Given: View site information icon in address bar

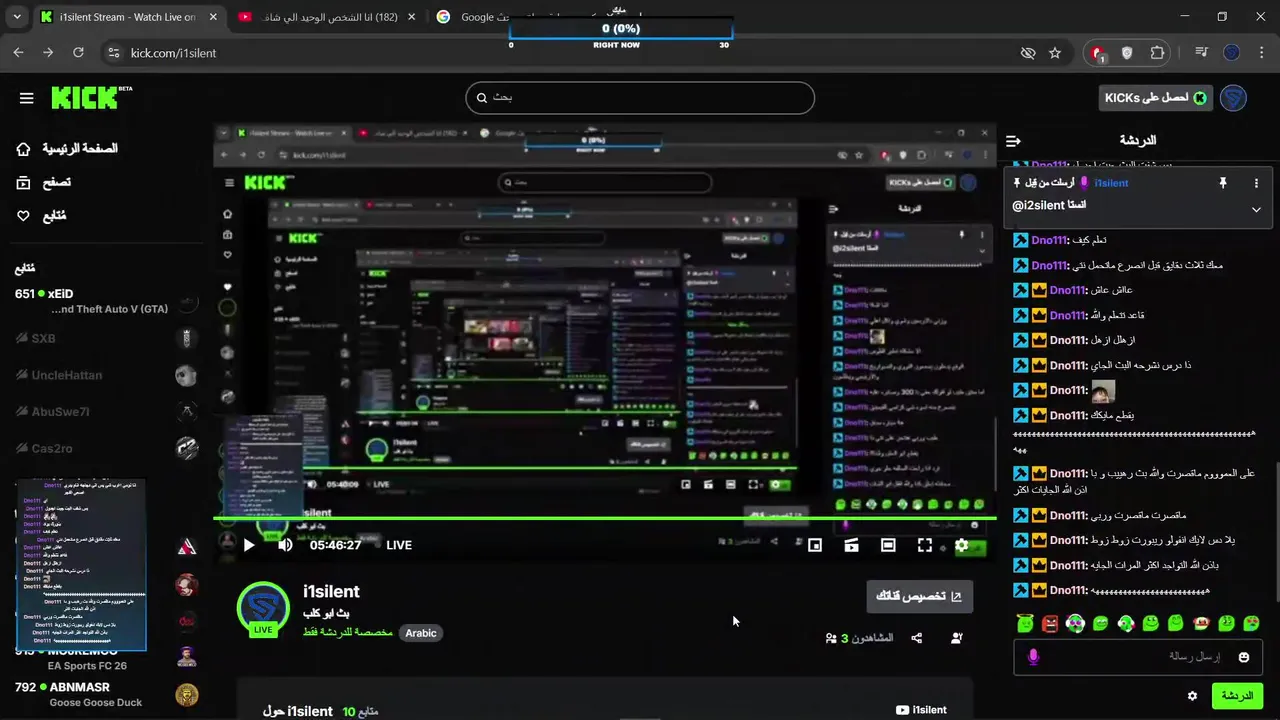Looking at the screenshot, I should click(x=113, y=53).
